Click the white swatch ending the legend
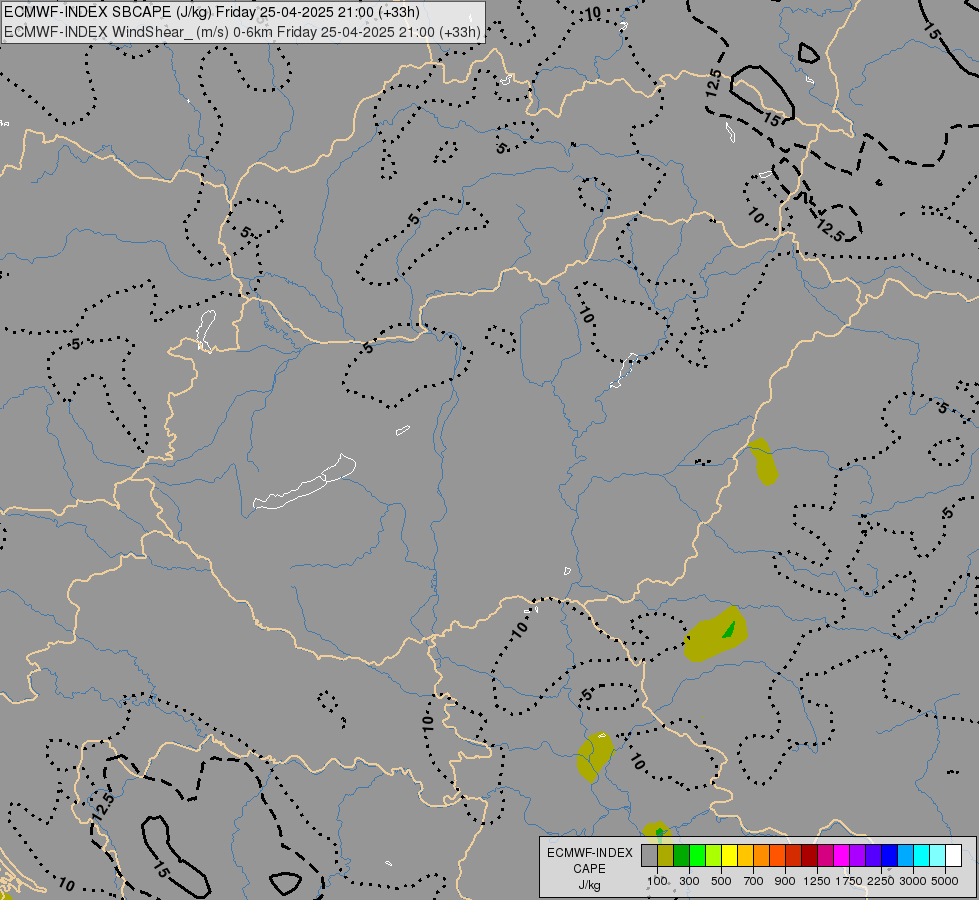This screenshot has height=900, width=979. (x=954, y=856)
